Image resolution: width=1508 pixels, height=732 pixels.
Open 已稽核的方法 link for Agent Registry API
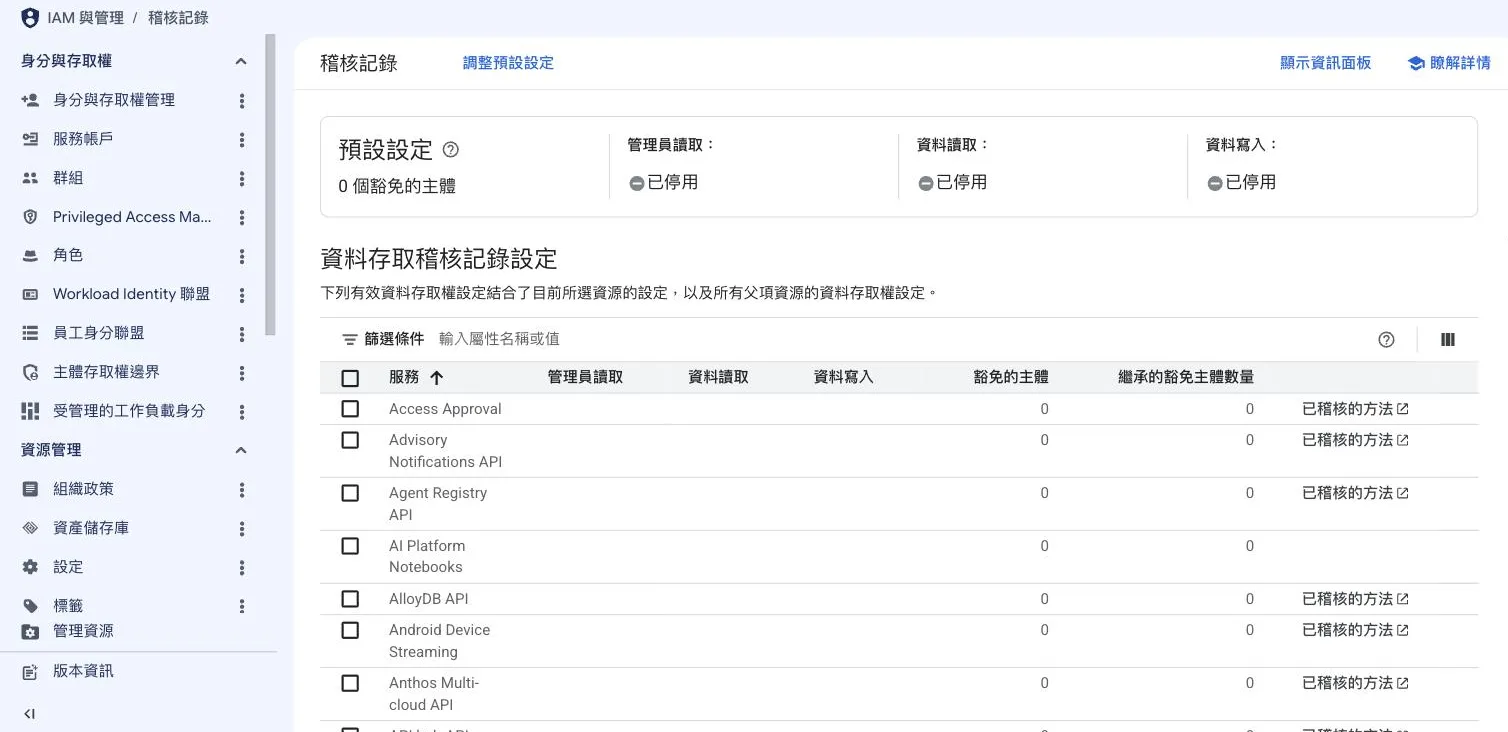pyautogui.click(x=1355, y=493)
